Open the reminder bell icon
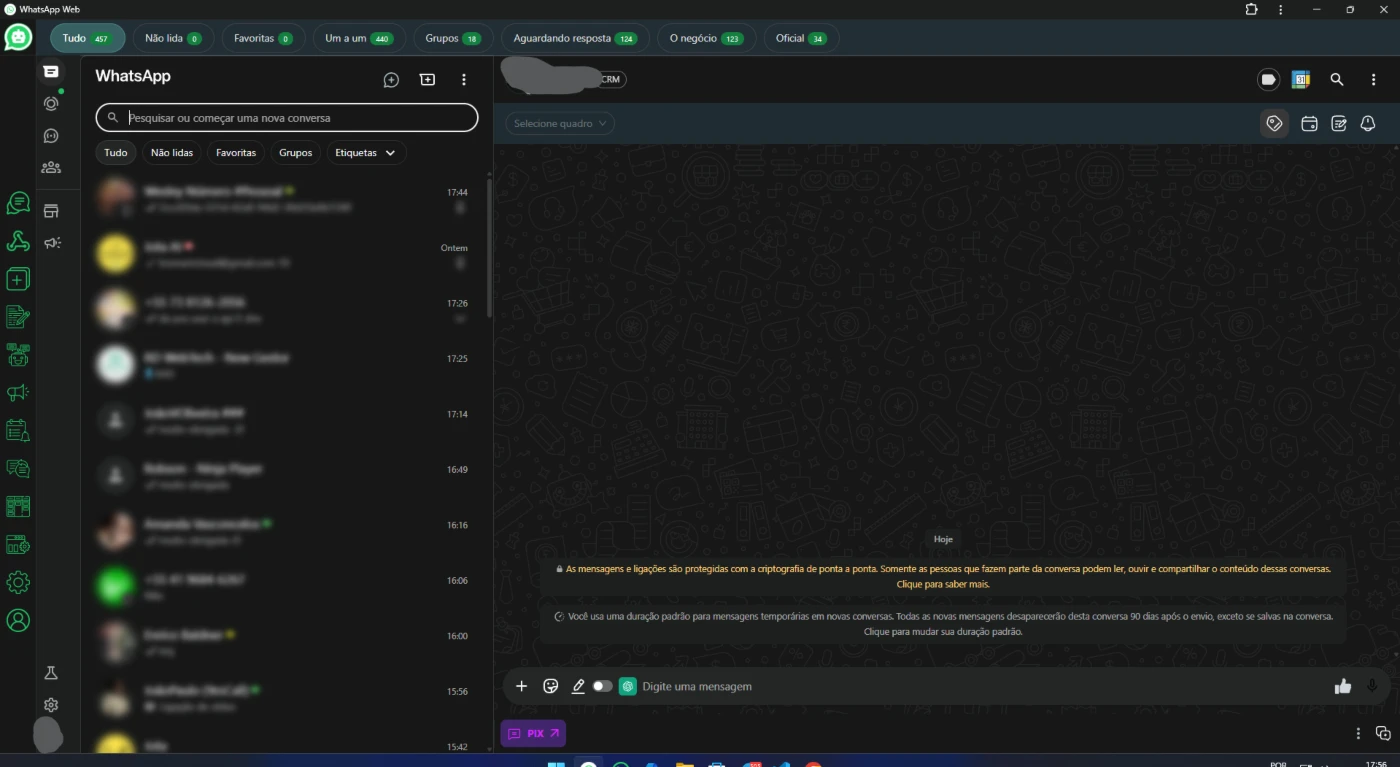 1368,124
